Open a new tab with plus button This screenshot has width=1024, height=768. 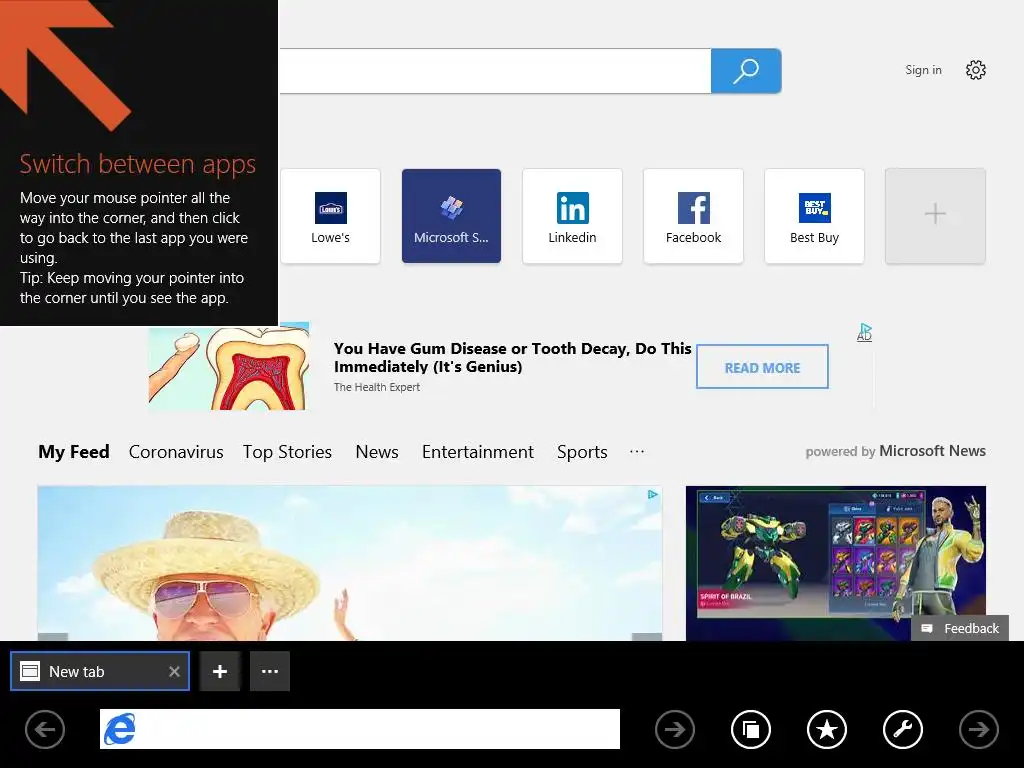point(220,671)
